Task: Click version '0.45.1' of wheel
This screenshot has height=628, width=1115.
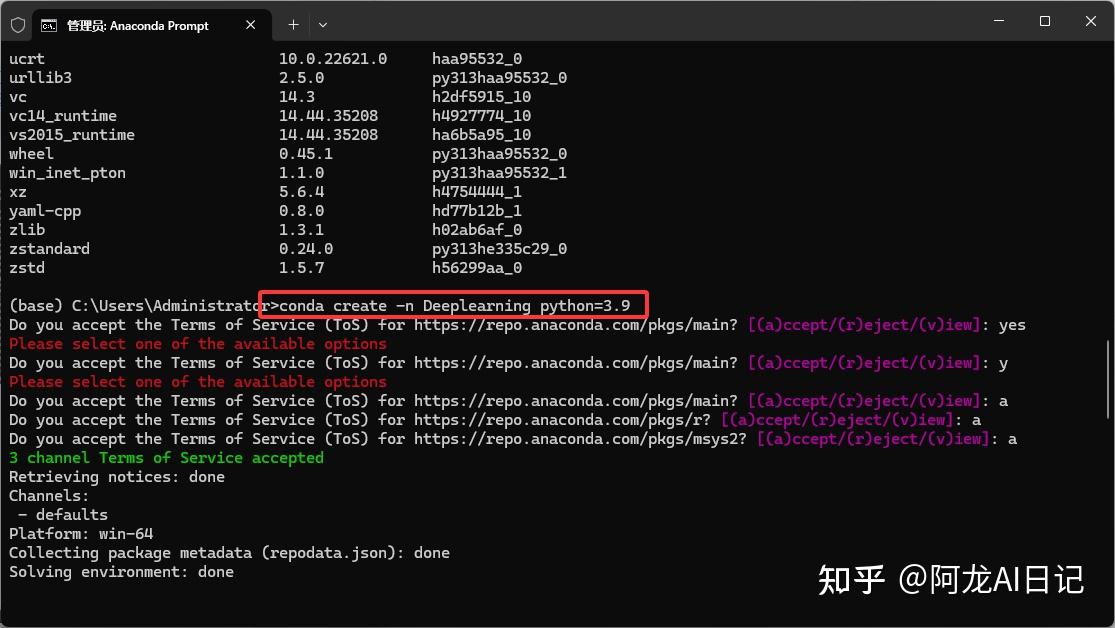Action: pyautogui.click(x=306, y=154)
